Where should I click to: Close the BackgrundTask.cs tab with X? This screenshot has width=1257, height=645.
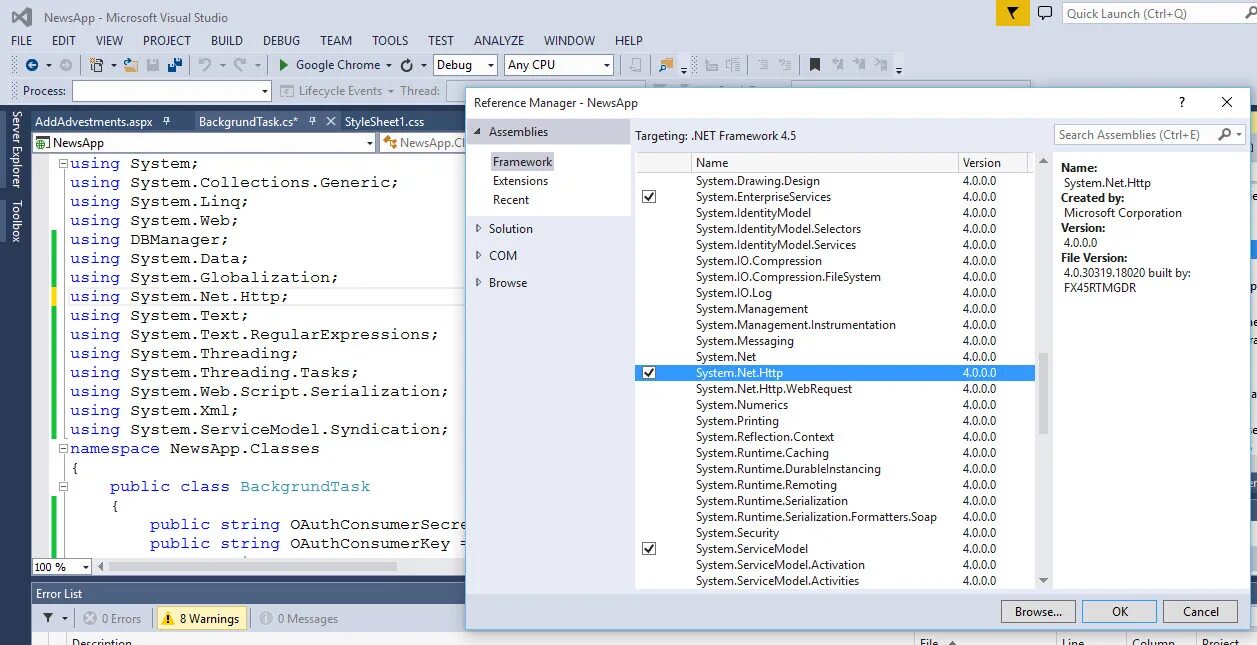coord(330,121)
